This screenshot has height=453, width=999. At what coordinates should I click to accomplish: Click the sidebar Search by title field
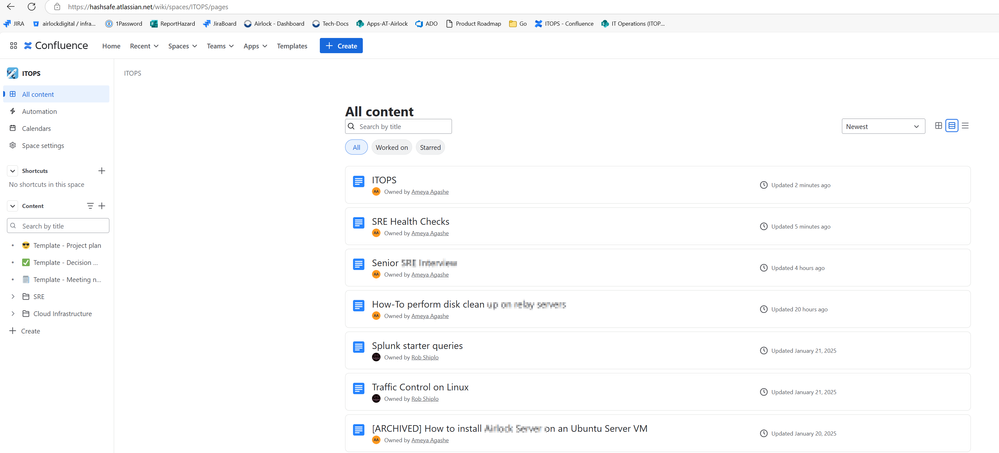58,226
